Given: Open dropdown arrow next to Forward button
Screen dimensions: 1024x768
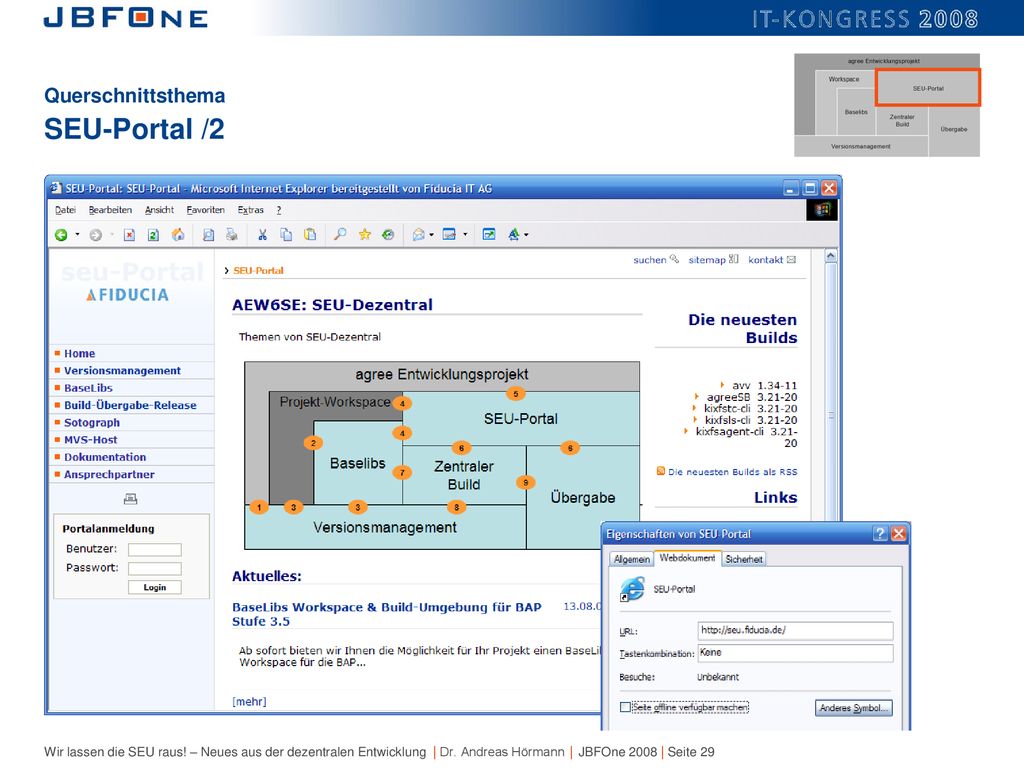Looking at the screenshot, I should [x=112, y=234].
